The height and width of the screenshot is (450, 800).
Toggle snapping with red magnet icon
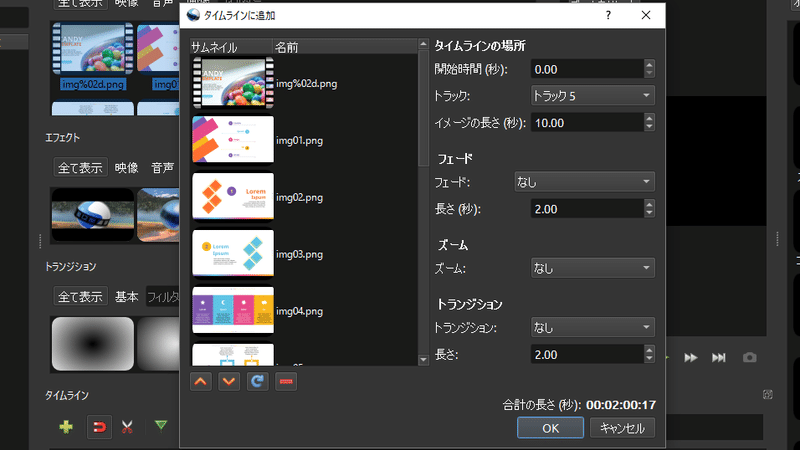pyautogui.click(x=99, y=427)
